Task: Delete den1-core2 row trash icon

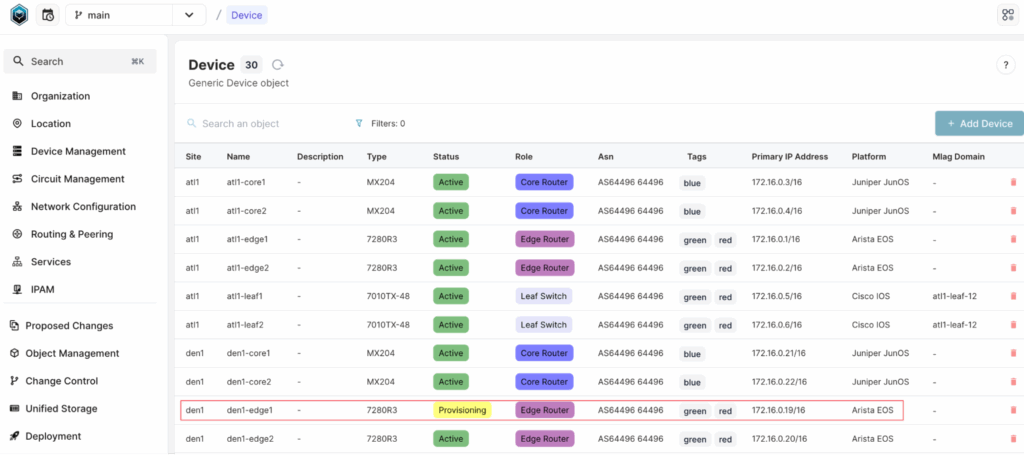Action: [x=1014, y=382]
